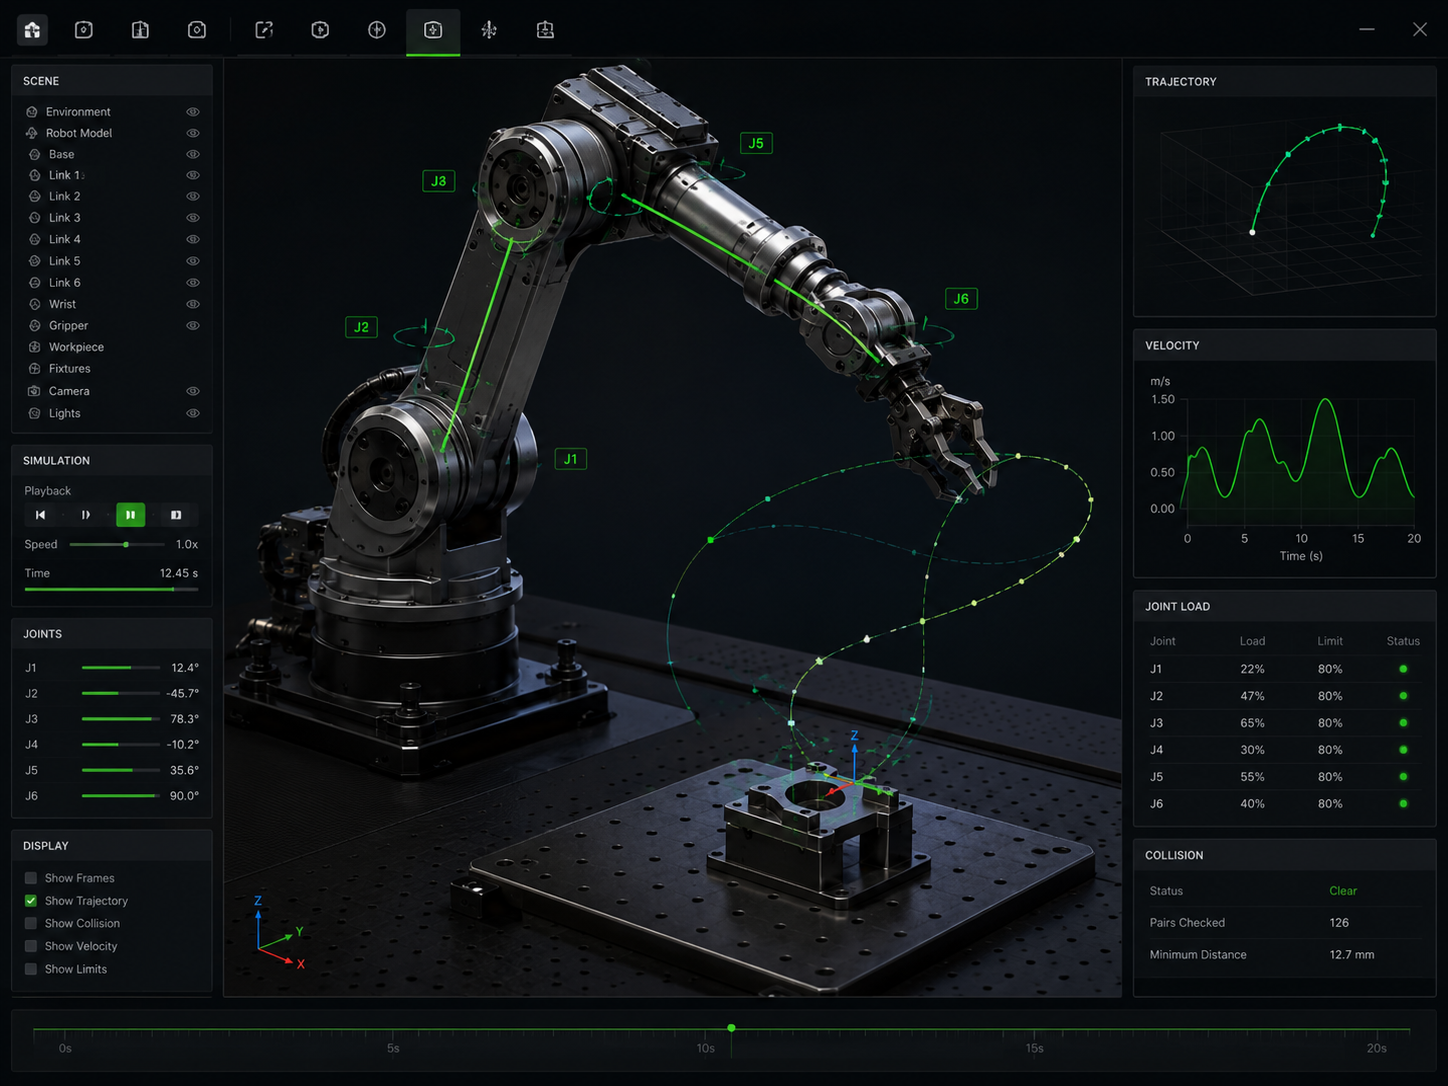
Task: Toggle visibility of Robot Model
Action: pyautogui.click(x=193, y=133)
